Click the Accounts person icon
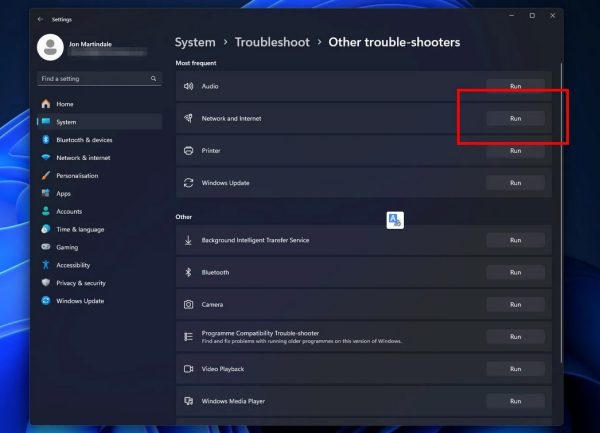The height and width of the screenshot is (433, 600). 46,211
